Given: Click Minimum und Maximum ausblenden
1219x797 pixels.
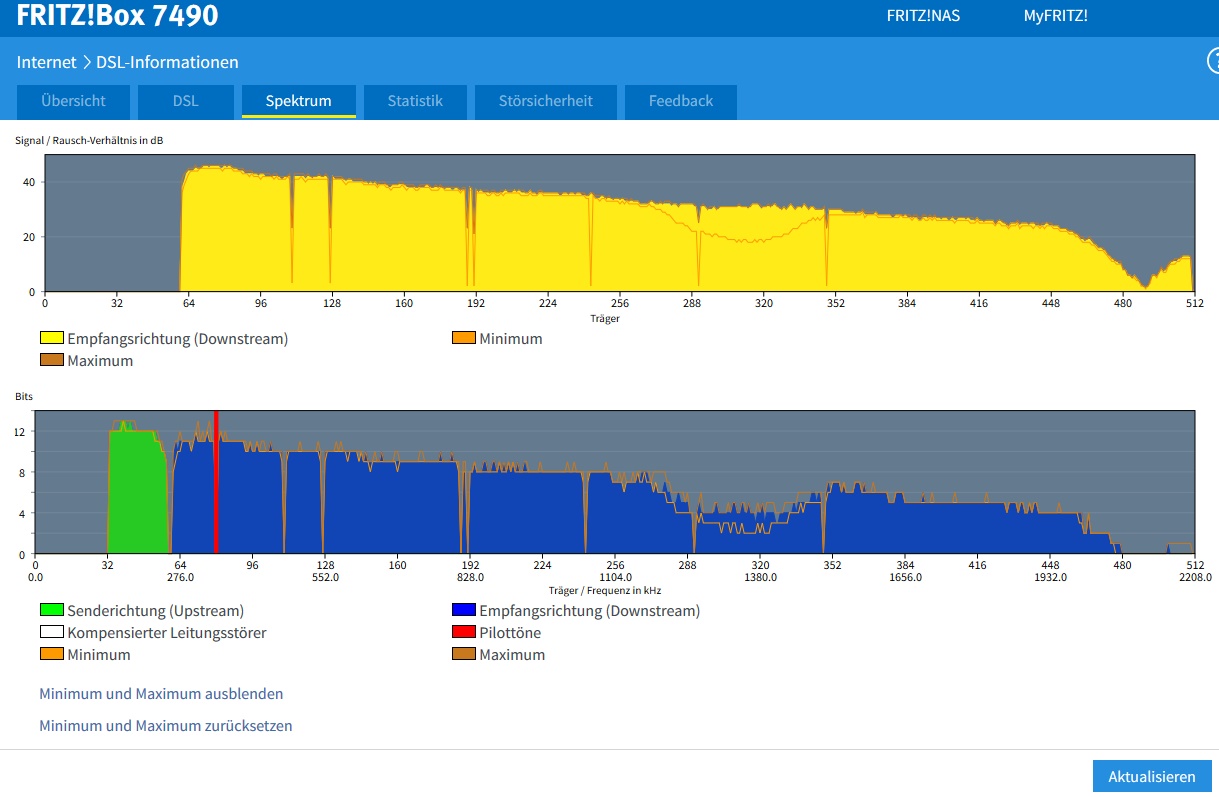Looking at the screenshot, I should click(161, 693).
